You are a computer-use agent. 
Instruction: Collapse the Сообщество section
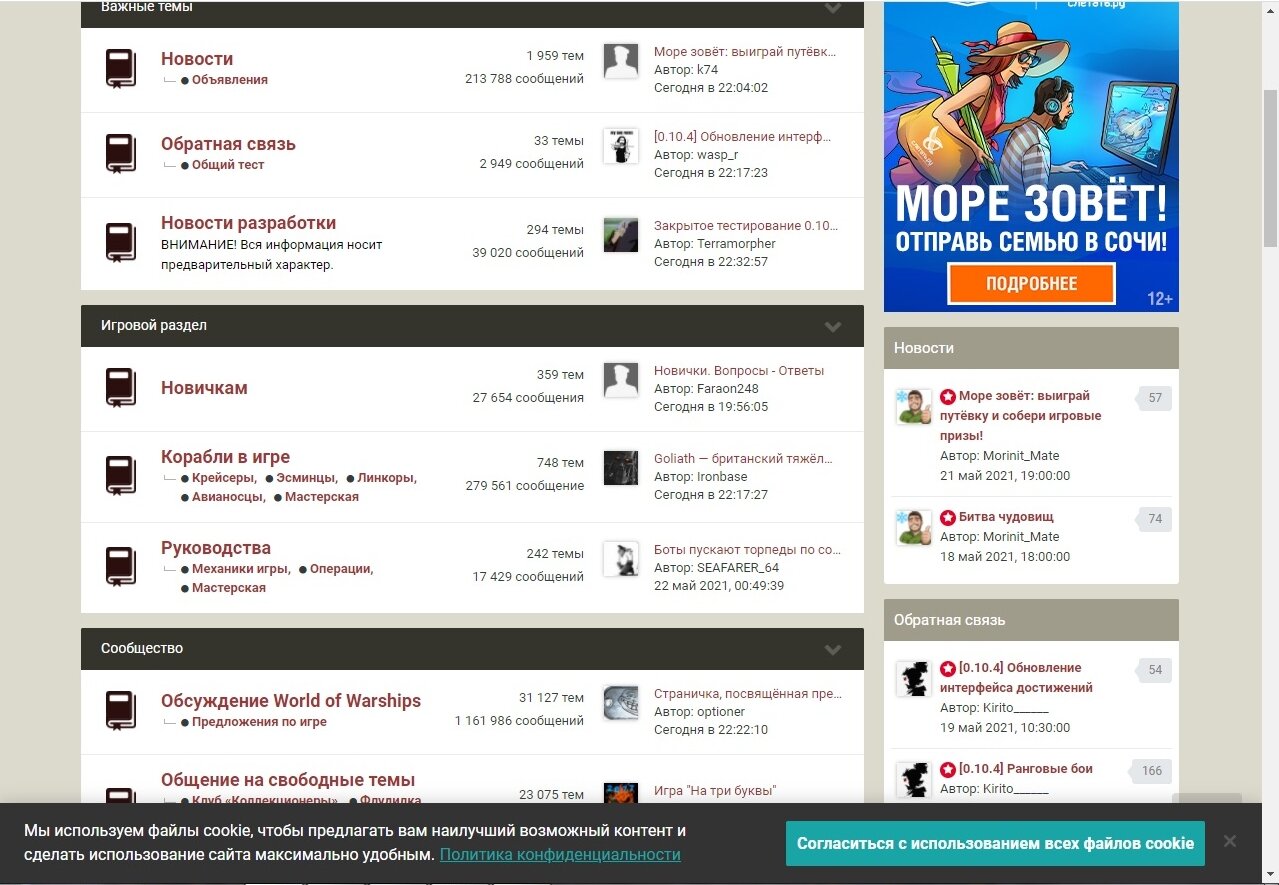[x=832, y=650]
